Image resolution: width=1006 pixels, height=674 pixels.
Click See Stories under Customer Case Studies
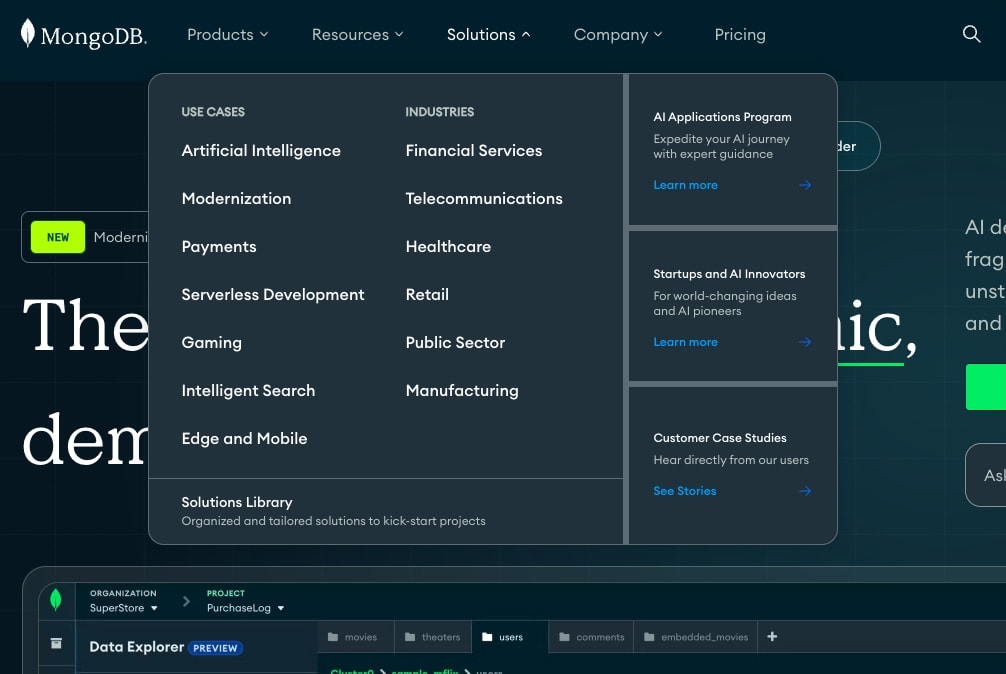[x=685, y=491]
